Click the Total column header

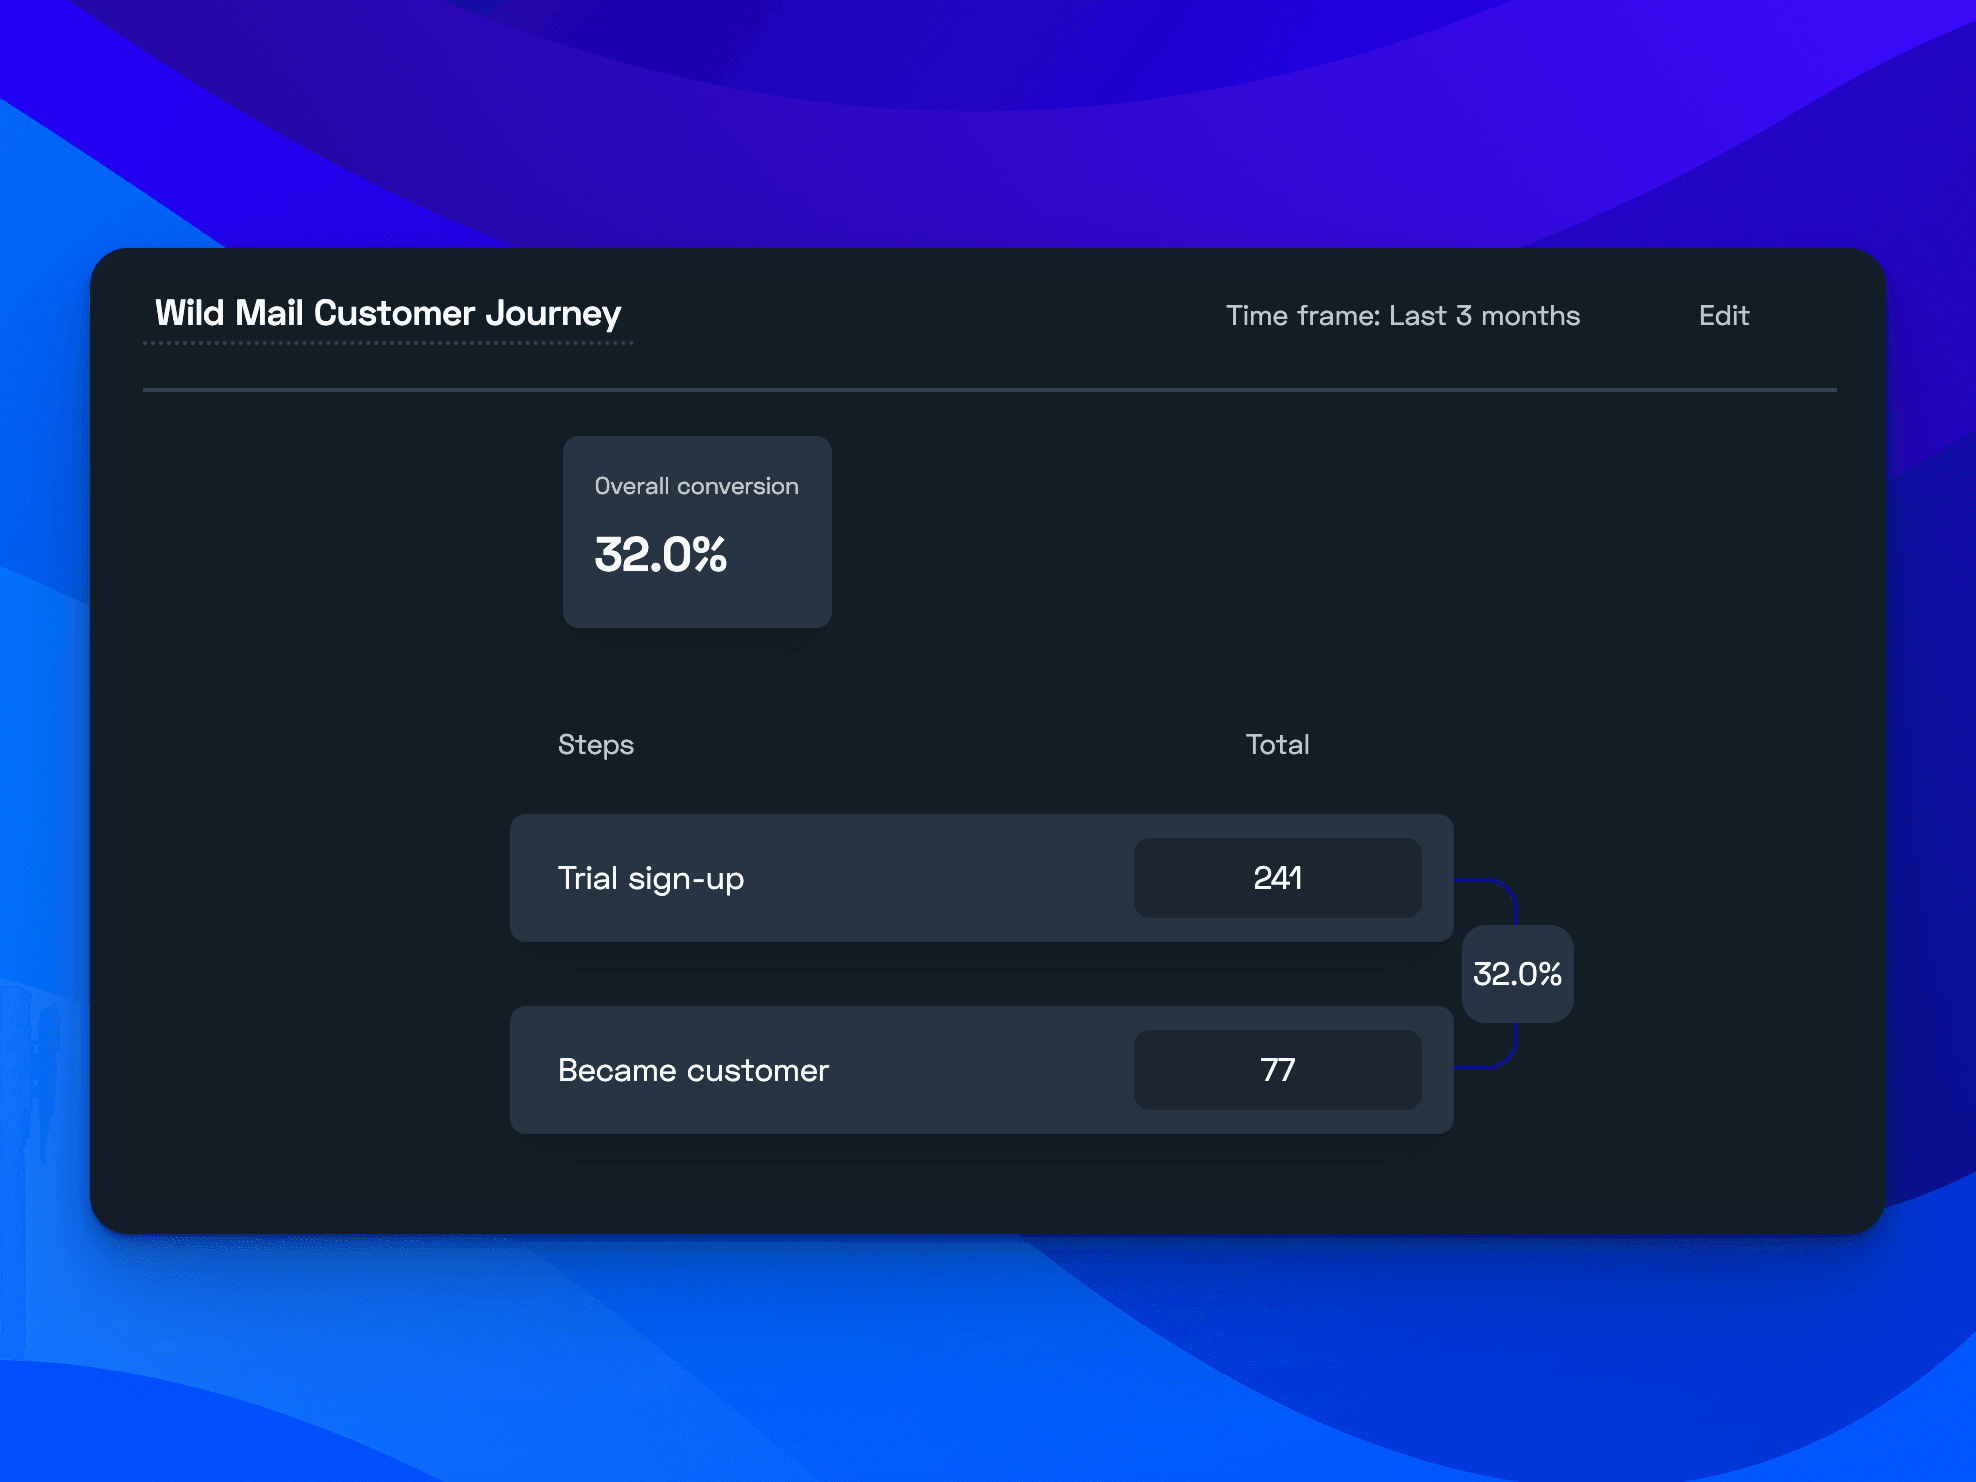1277,745
